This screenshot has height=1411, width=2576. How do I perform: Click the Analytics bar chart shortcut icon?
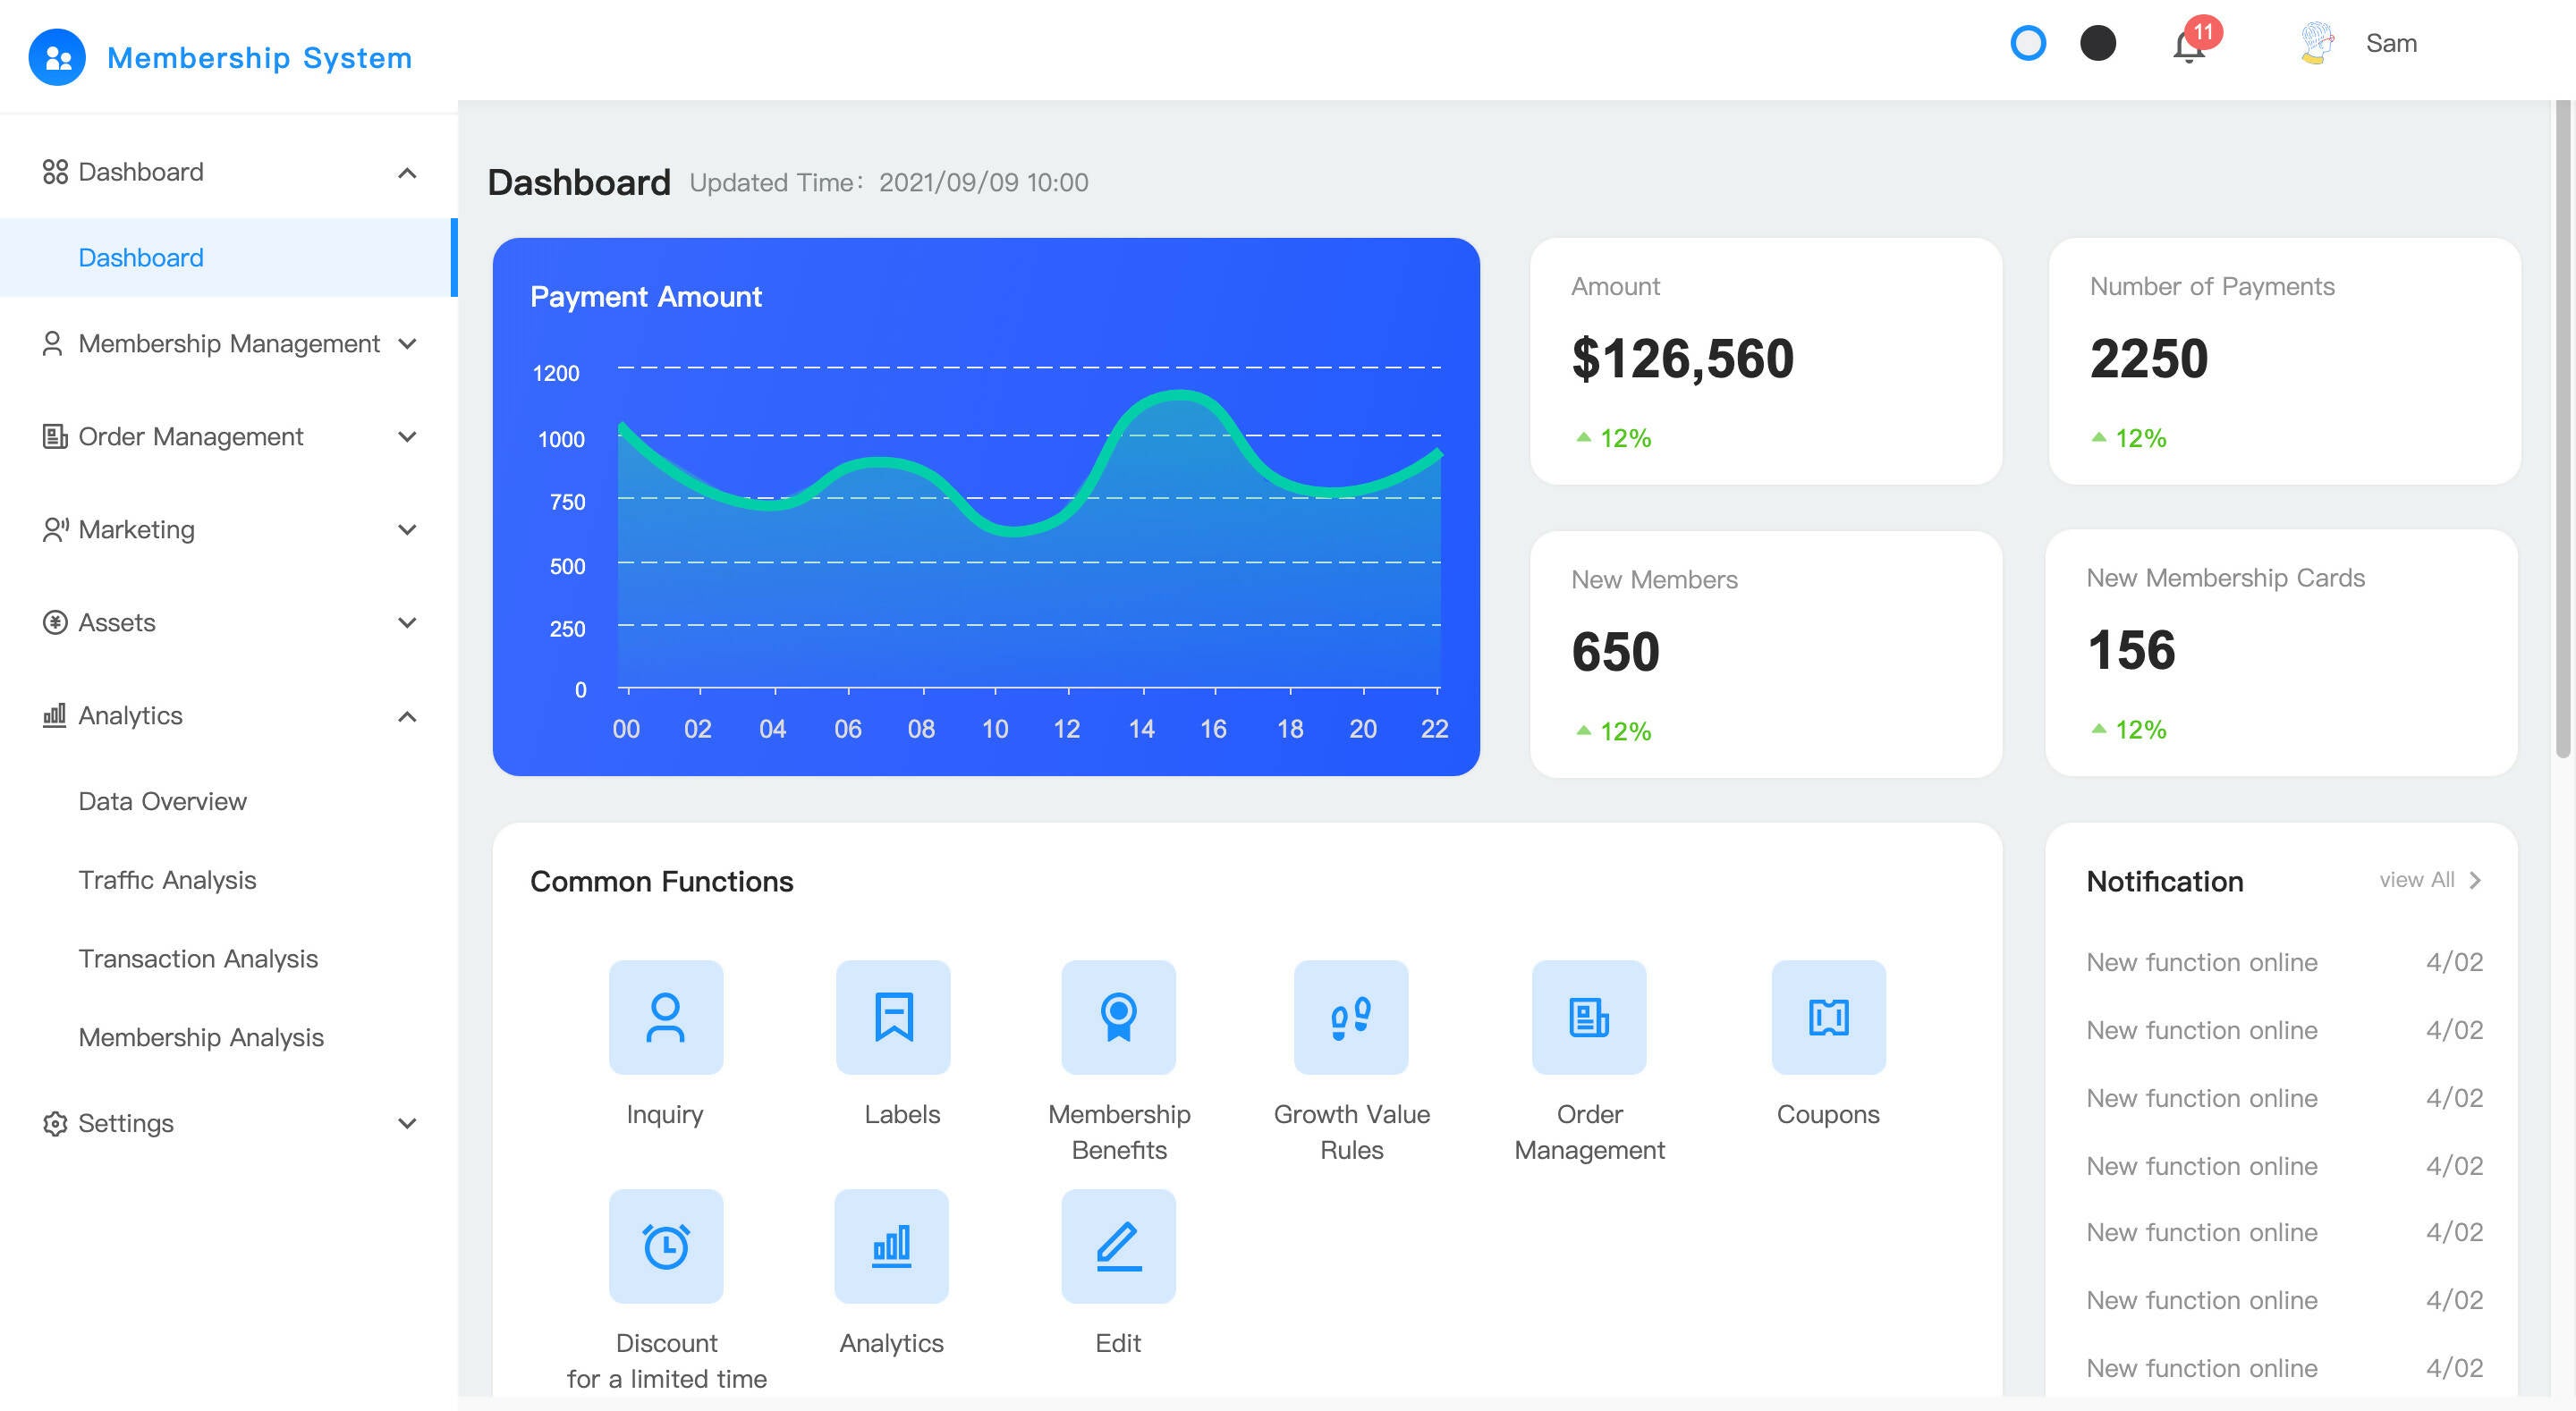pyautogui.click(x=891, y=1245)
